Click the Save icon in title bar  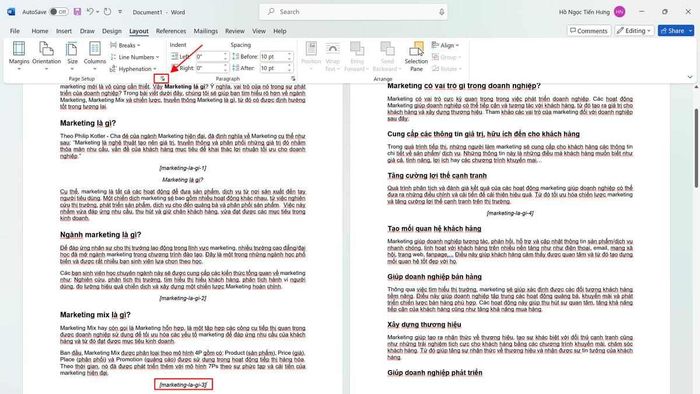[x=77, y=12]
